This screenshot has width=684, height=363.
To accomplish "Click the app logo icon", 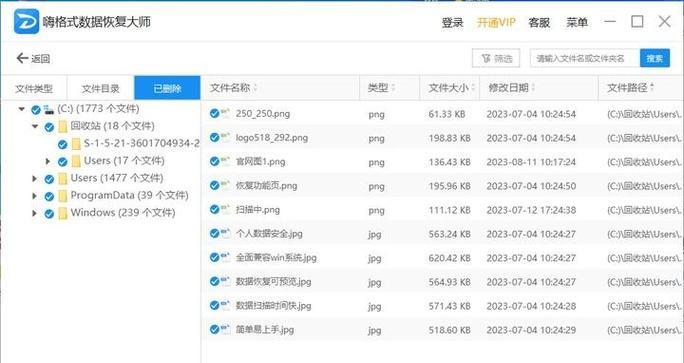I will [x=26, y=21].
